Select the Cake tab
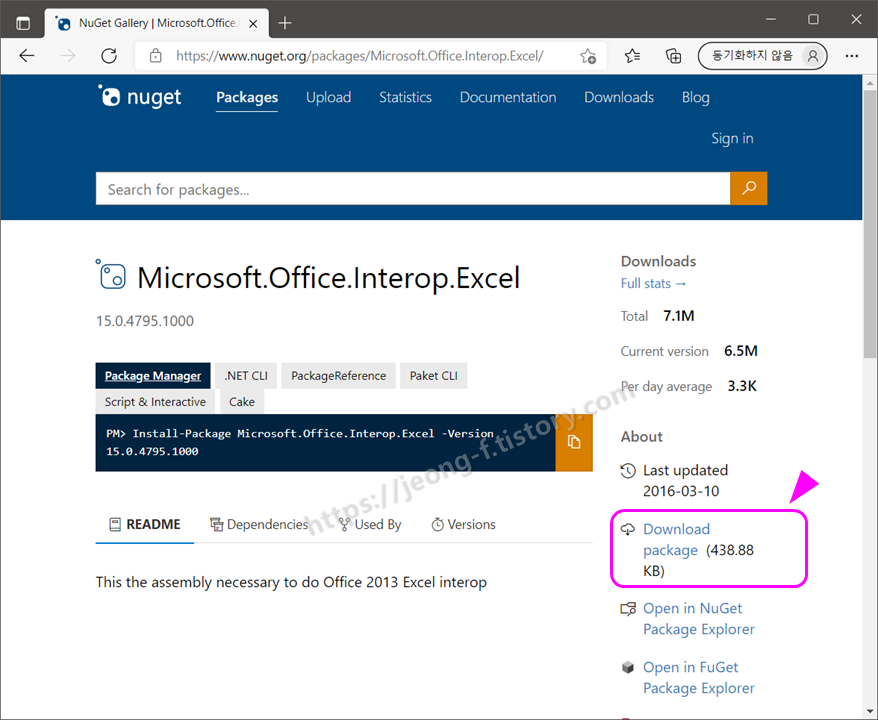This screenshot has height=720, width=878. [x=241, y=402]
